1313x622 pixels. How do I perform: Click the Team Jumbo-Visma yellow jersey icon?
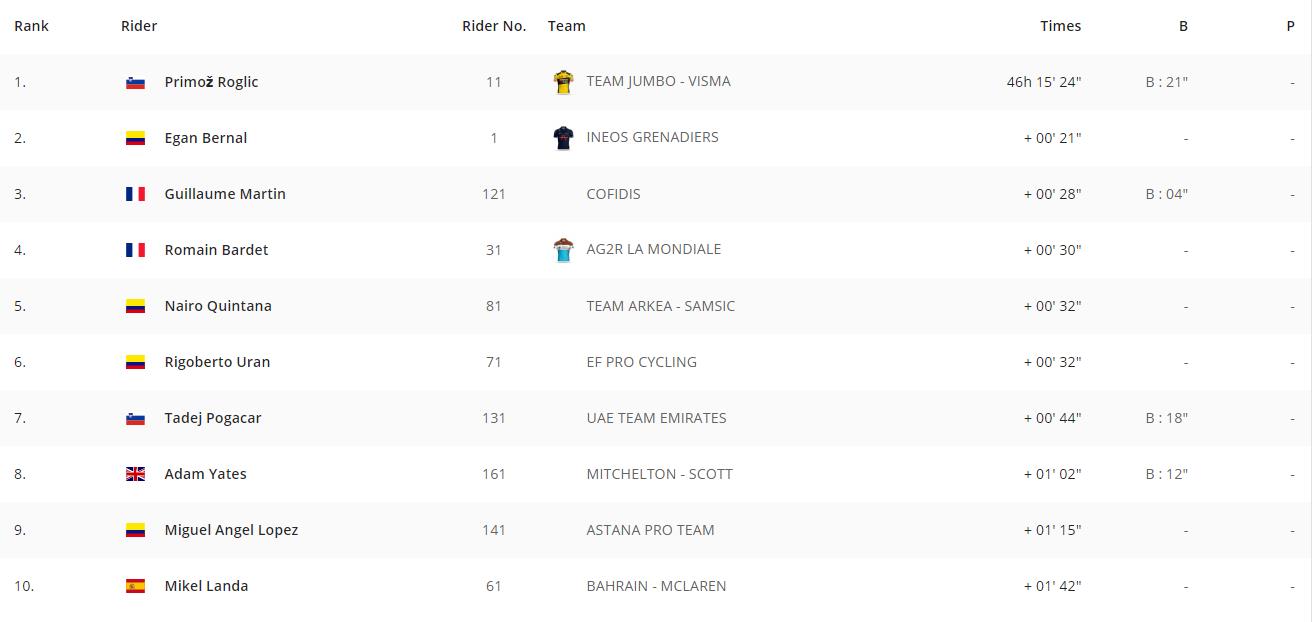click(x=563, y=82)
